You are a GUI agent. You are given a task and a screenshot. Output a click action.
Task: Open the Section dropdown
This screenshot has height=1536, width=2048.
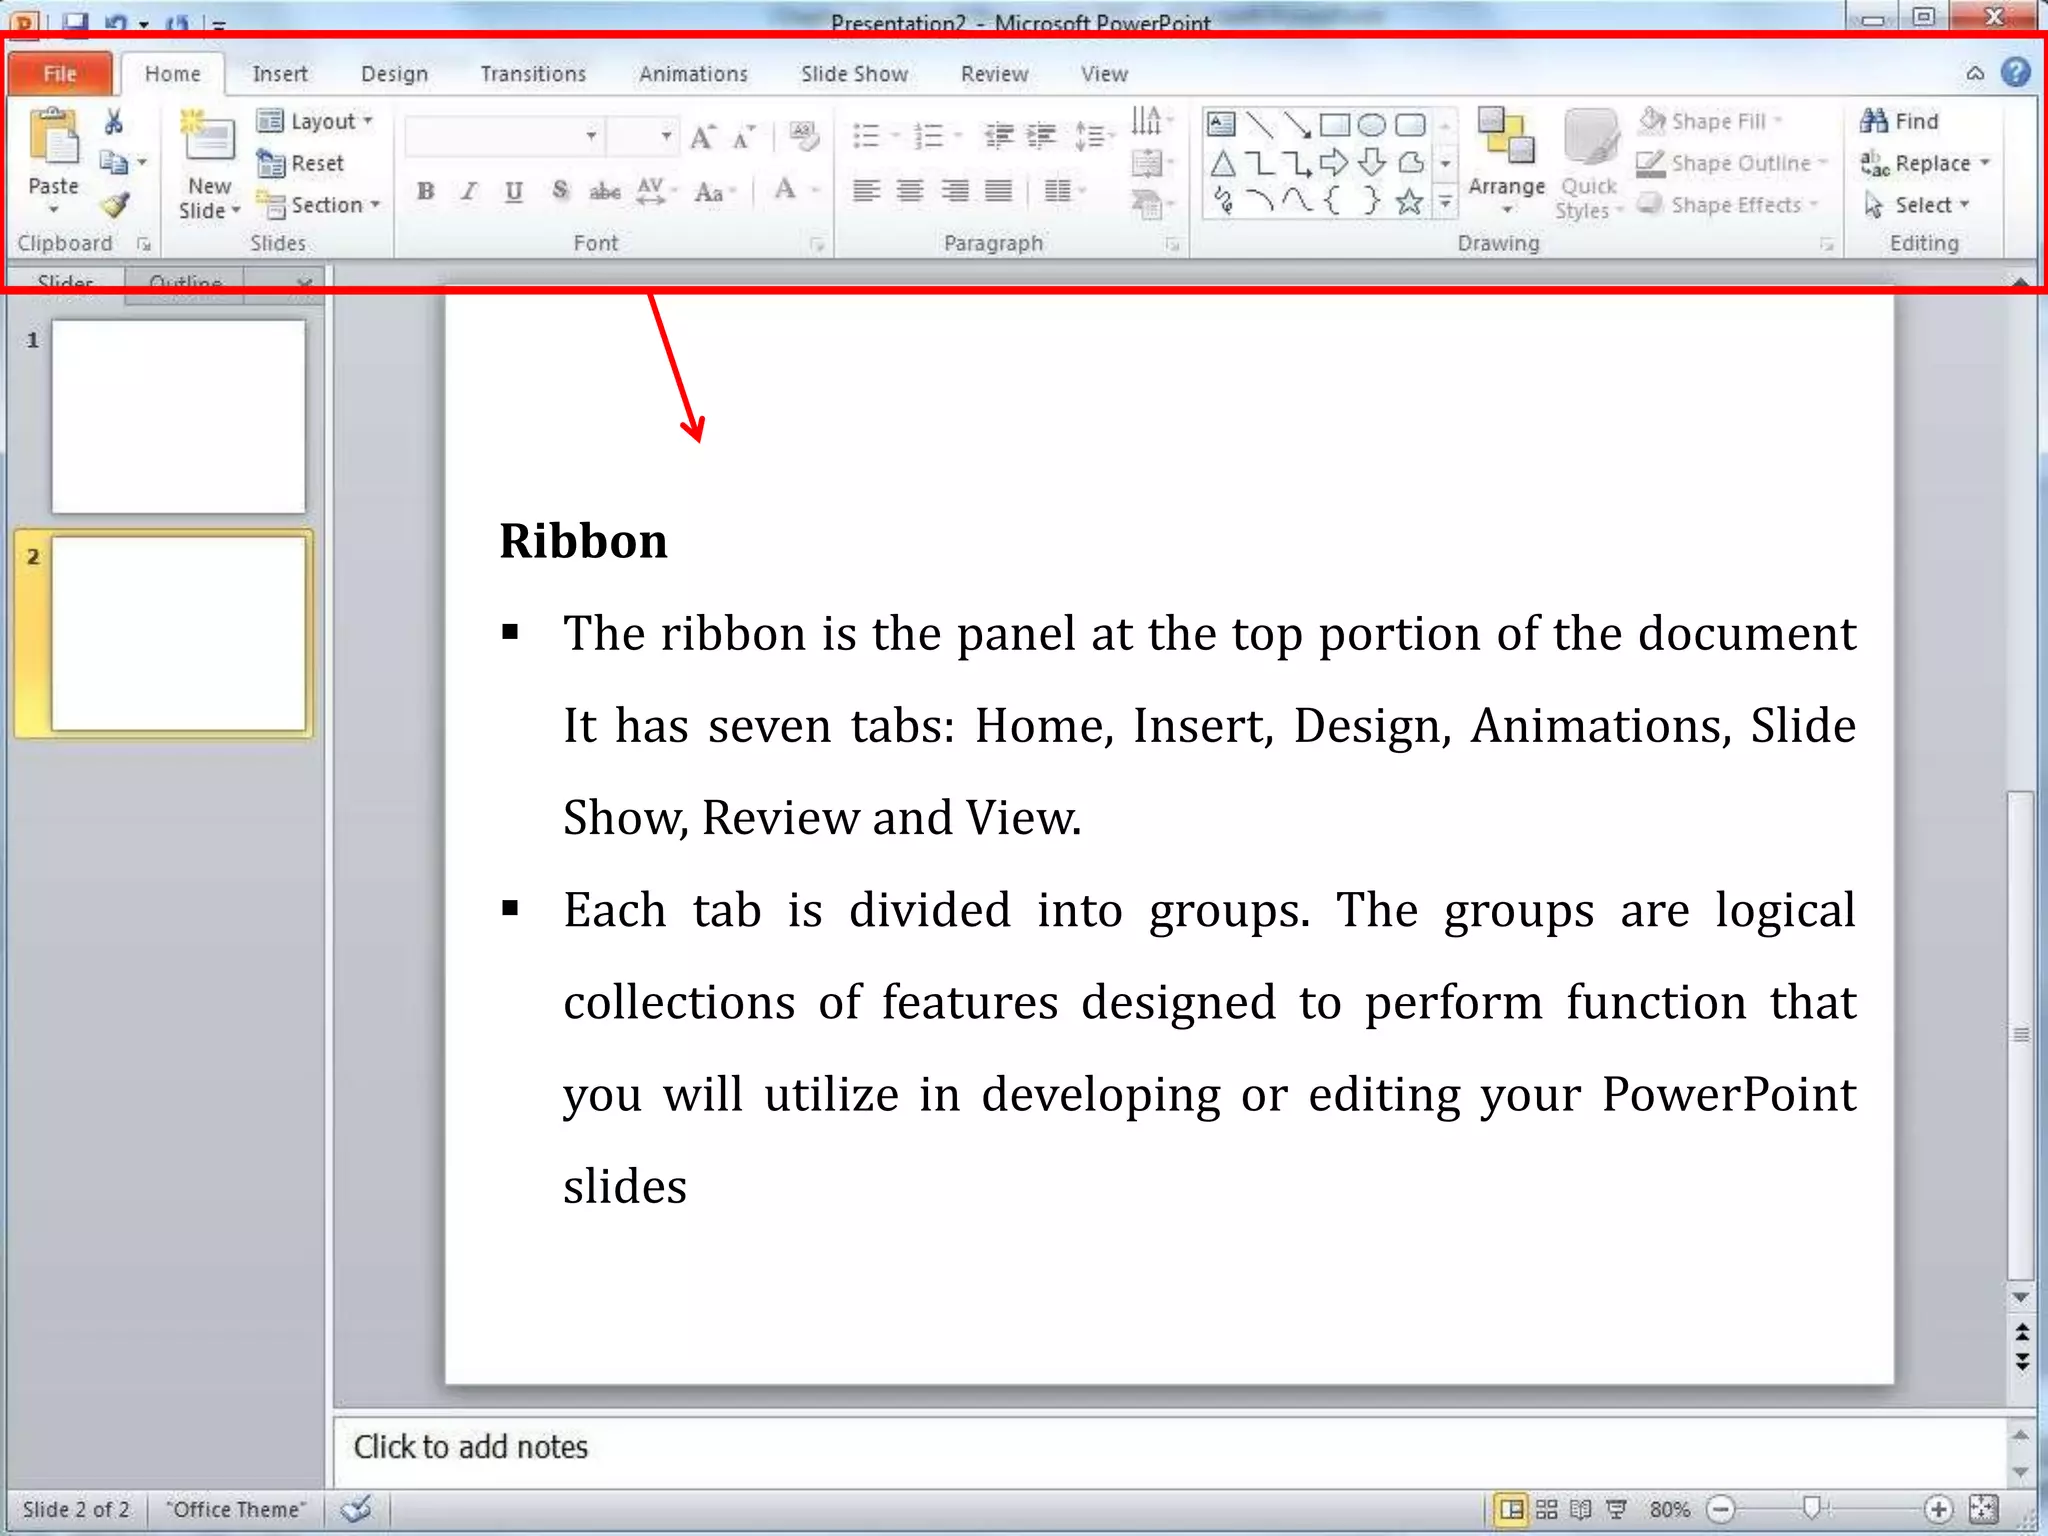point(318,205)
